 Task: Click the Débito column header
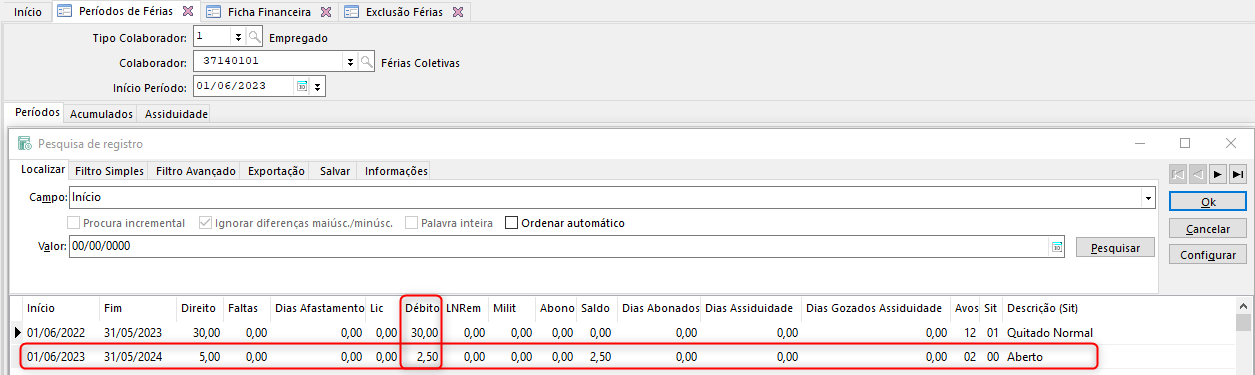pos(421,307)
